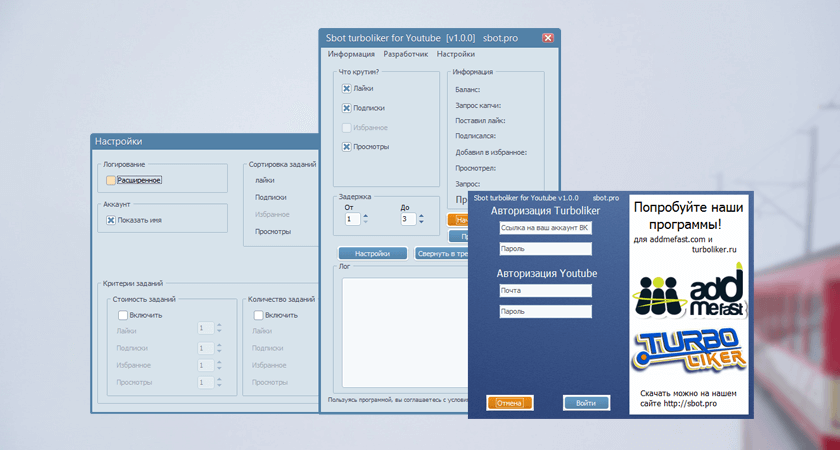Click the orange start button under Информация

(x=458, y=219)
